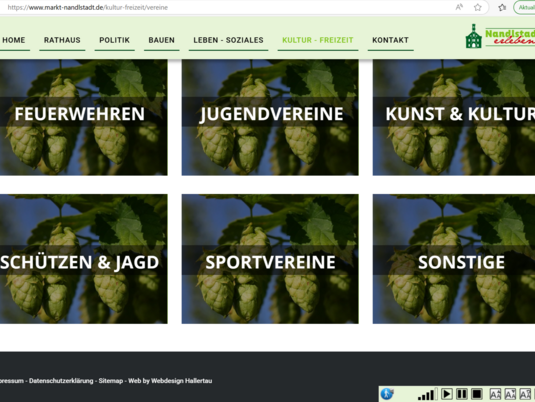Pause read-aloud with the pause button
Image resolution: width=535 pixels, height=402 pixels.
click(x=462, y=394)
